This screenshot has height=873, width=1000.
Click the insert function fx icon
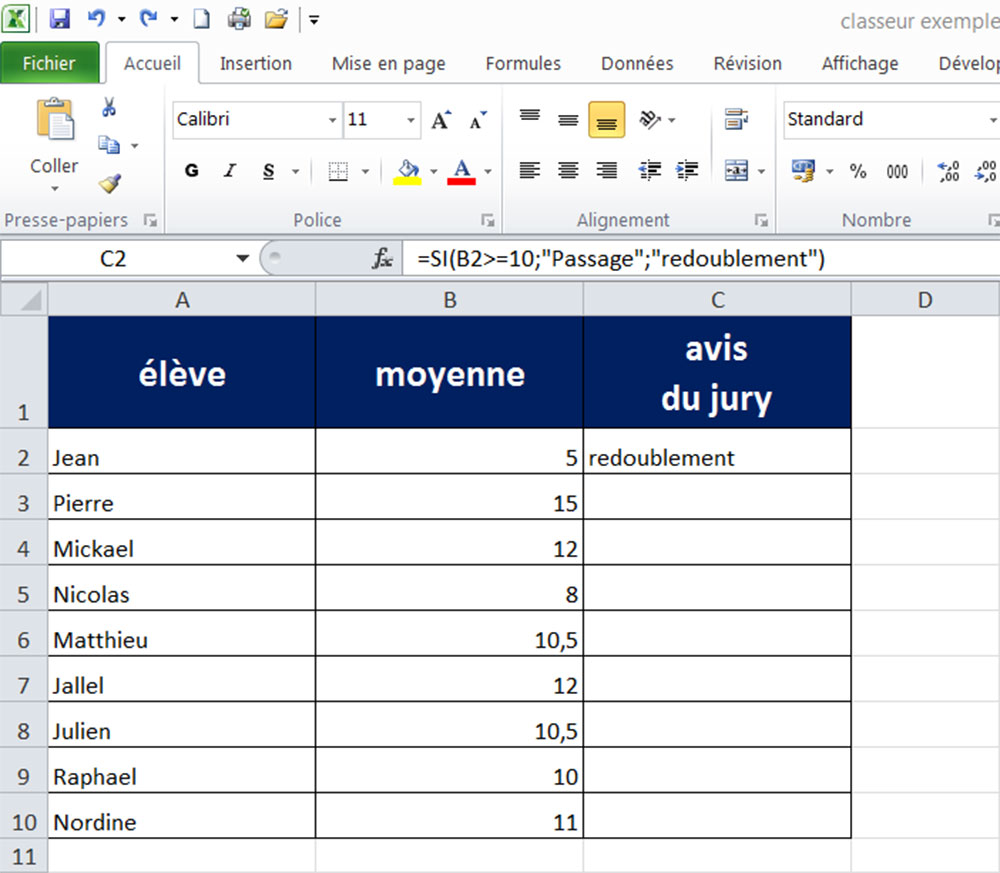(382, 258)
